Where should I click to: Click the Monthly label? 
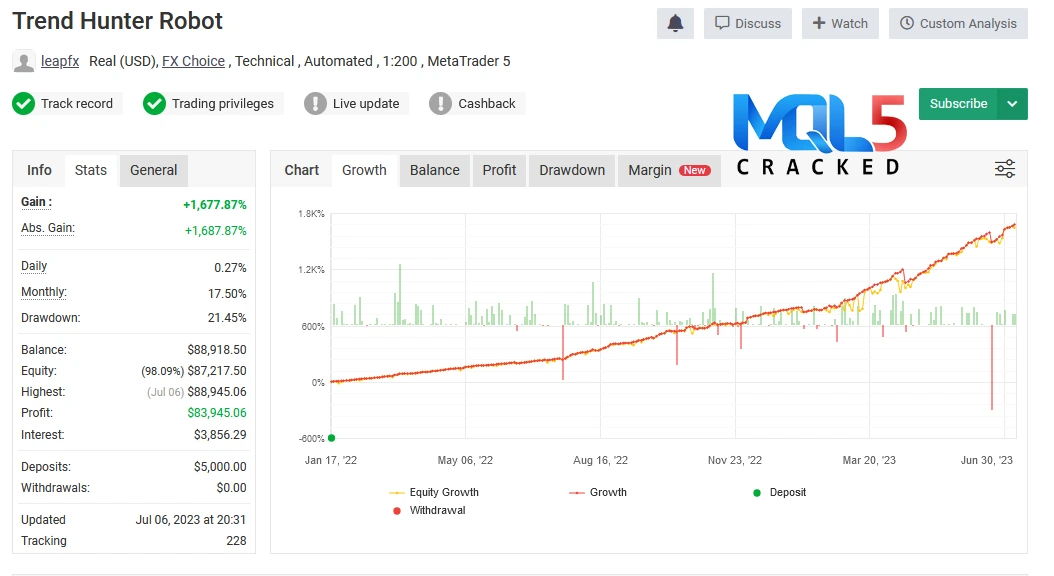(44, 292)
